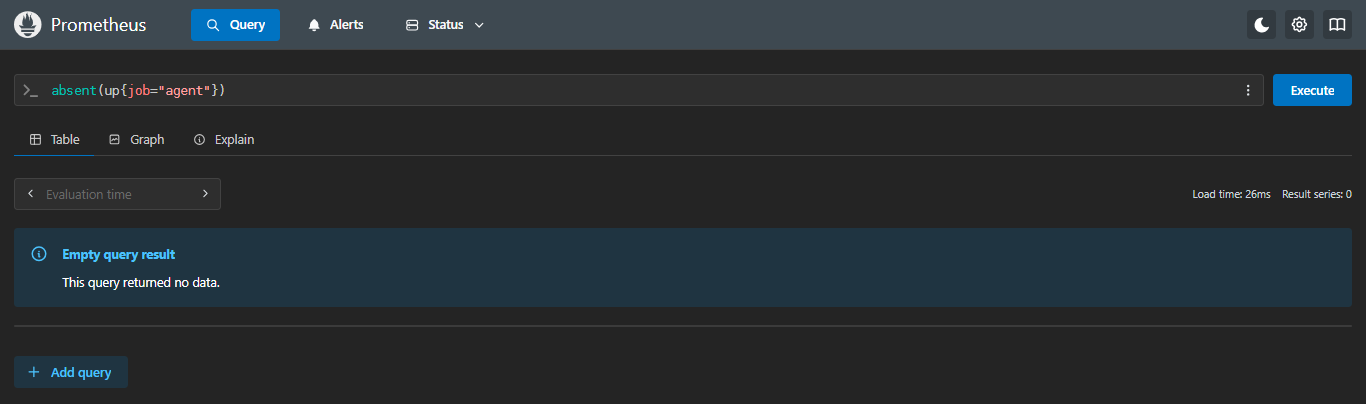This screenshot has height=404, width=1366.
Task: Toggle the dark/light theme moon icon
Action: (1262, 25)
